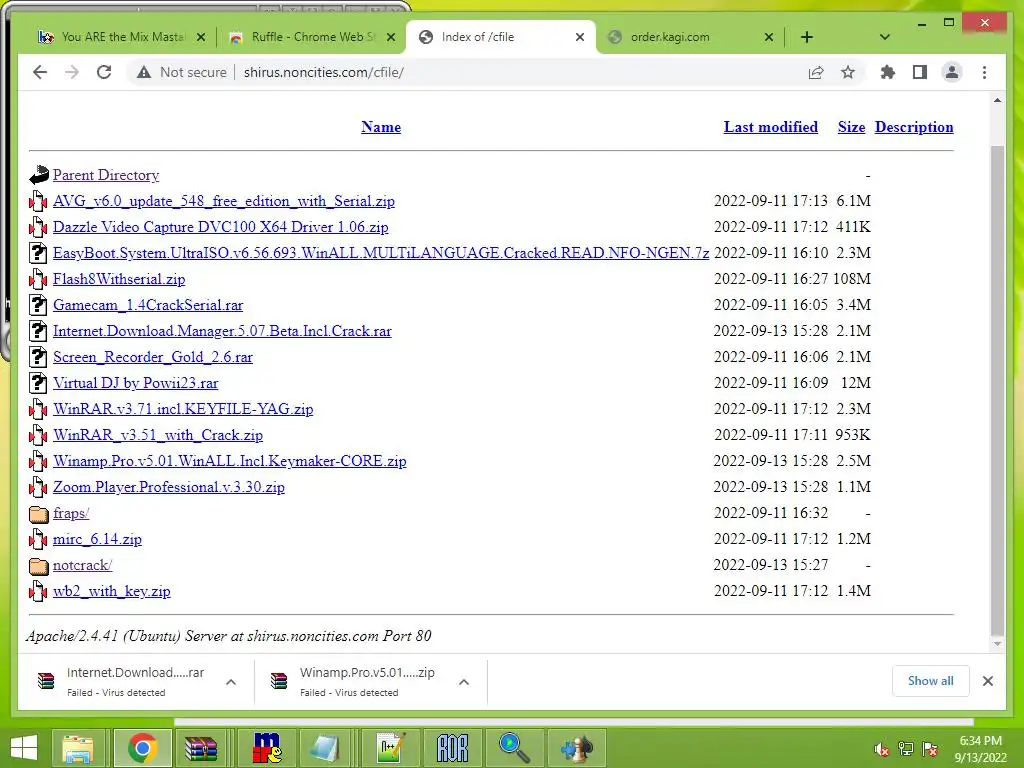Click the unknown-file icon beside Gamecam rar
The width and height of the screenshot is (1024, 768).
[39, 305]
